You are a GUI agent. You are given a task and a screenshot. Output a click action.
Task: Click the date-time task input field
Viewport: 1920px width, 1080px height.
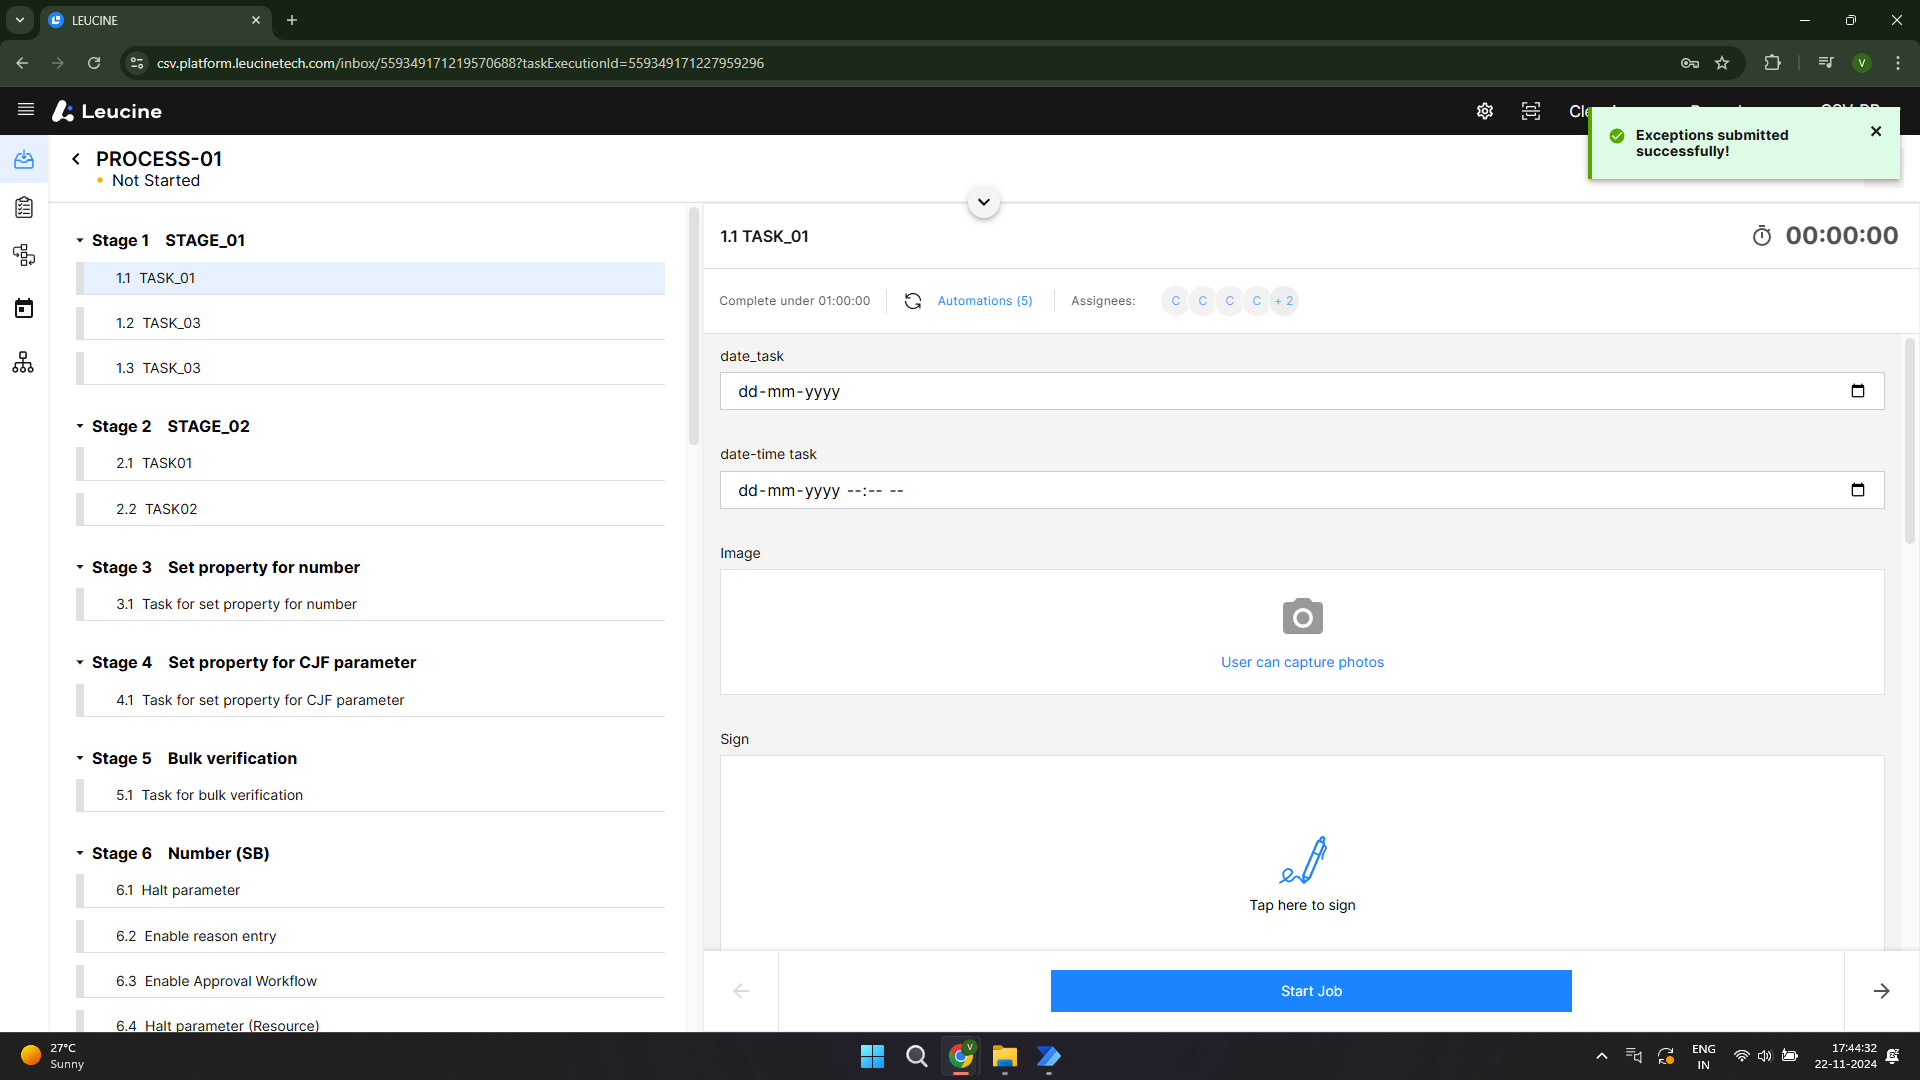click(x=1302, y=490)
